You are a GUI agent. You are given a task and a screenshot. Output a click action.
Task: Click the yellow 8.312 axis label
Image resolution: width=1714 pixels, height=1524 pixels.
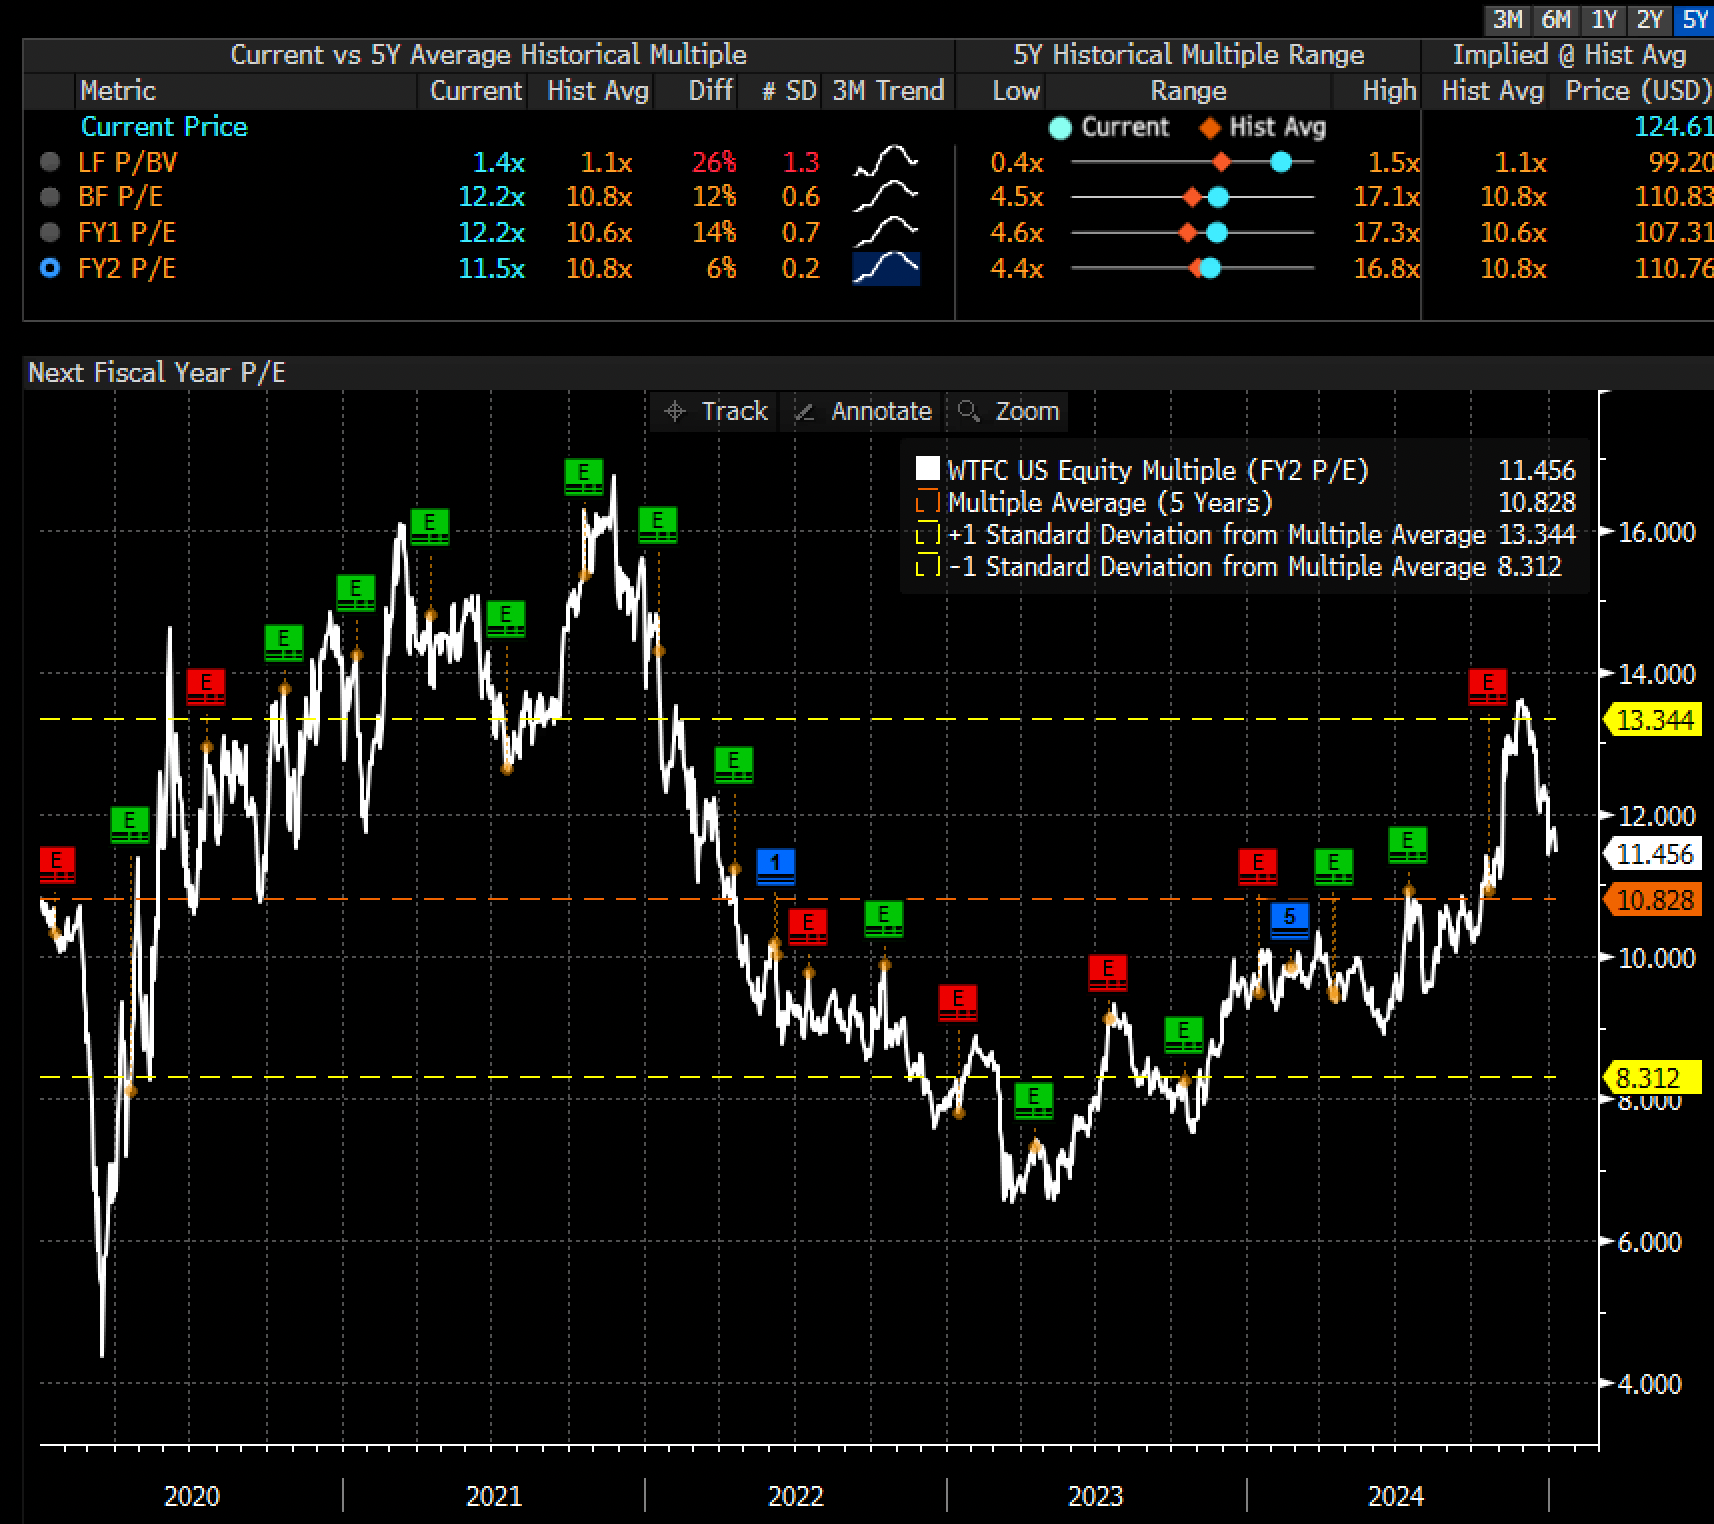point(1654,1078)
